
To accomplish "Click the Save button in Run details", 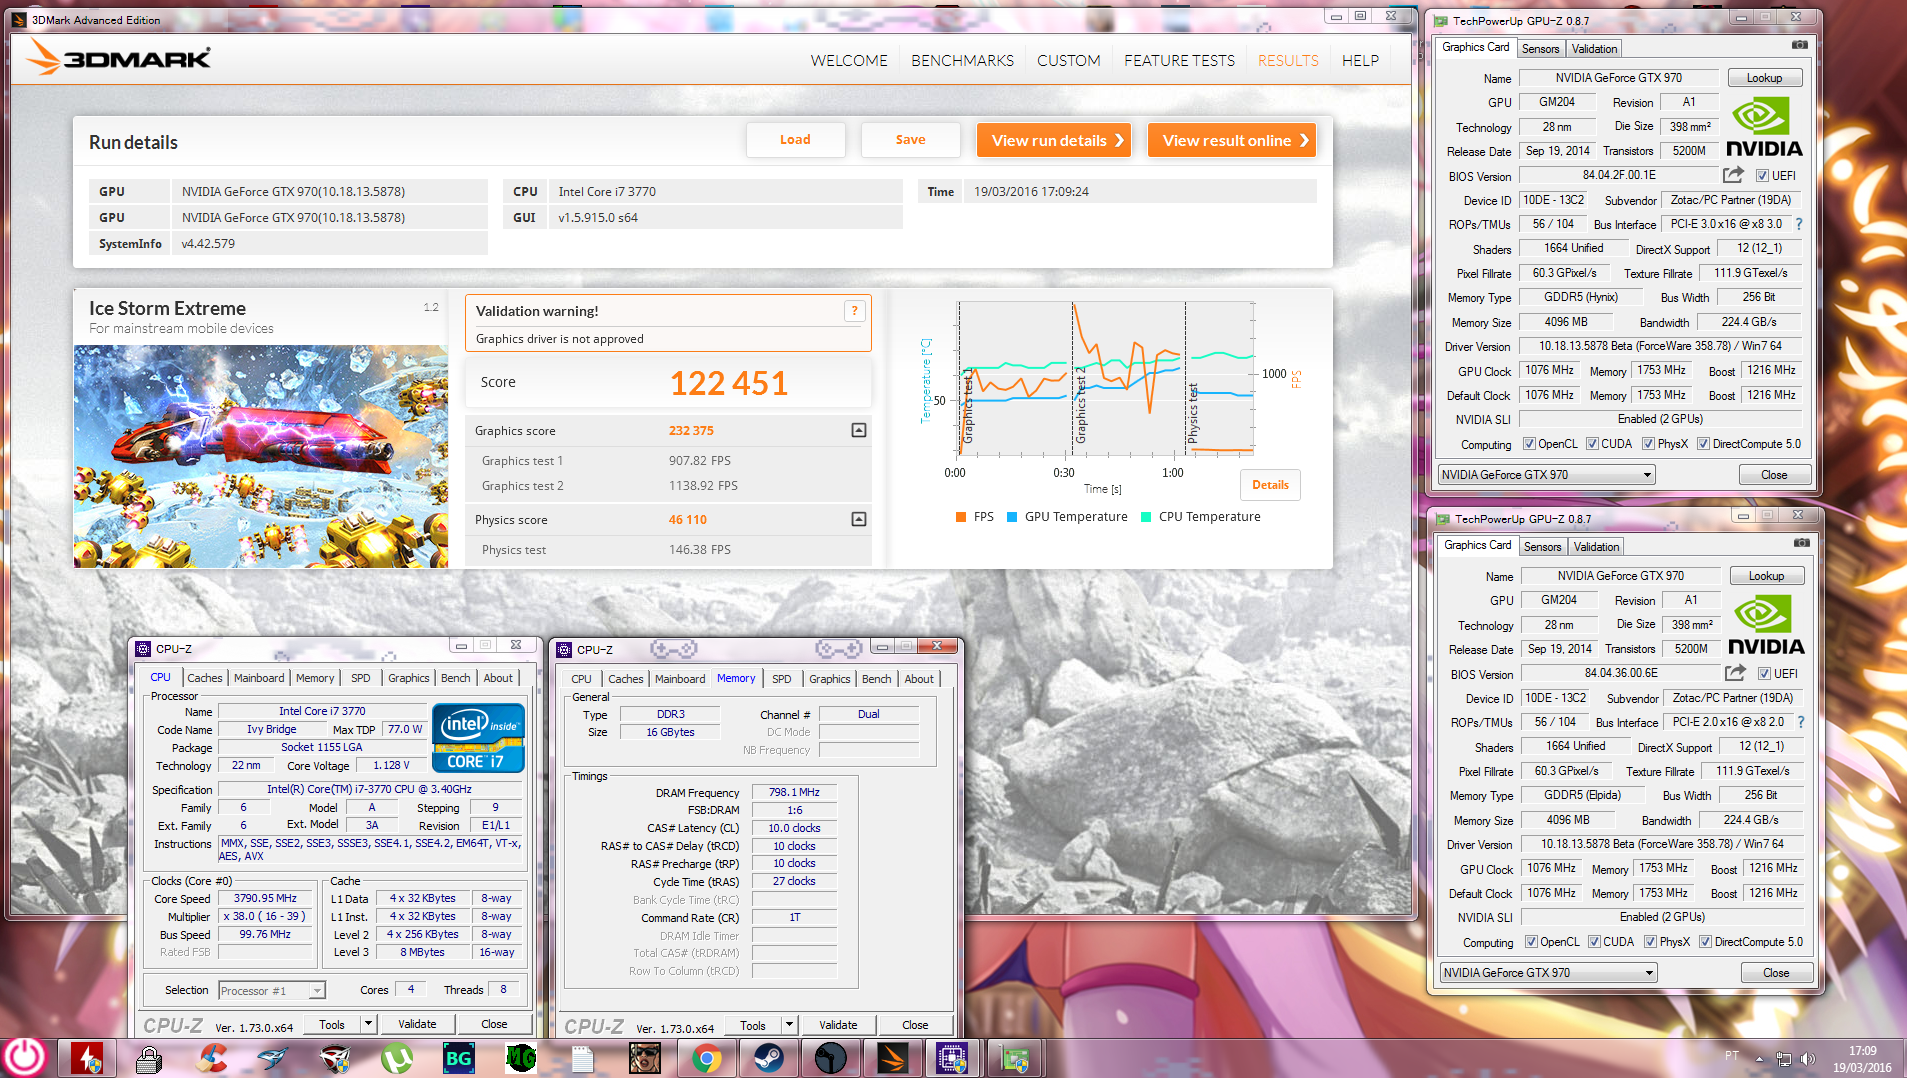I will coord(911,140).
